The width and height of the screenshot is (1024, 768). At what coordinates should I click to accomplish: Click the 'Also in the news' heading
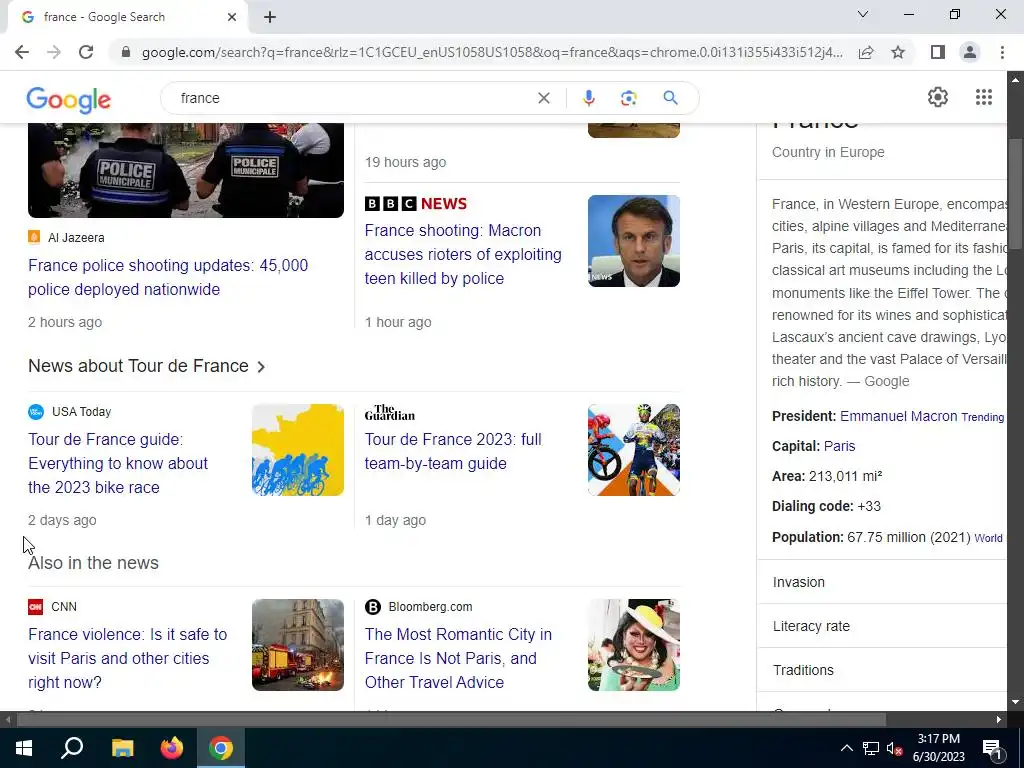coord(93,562)
